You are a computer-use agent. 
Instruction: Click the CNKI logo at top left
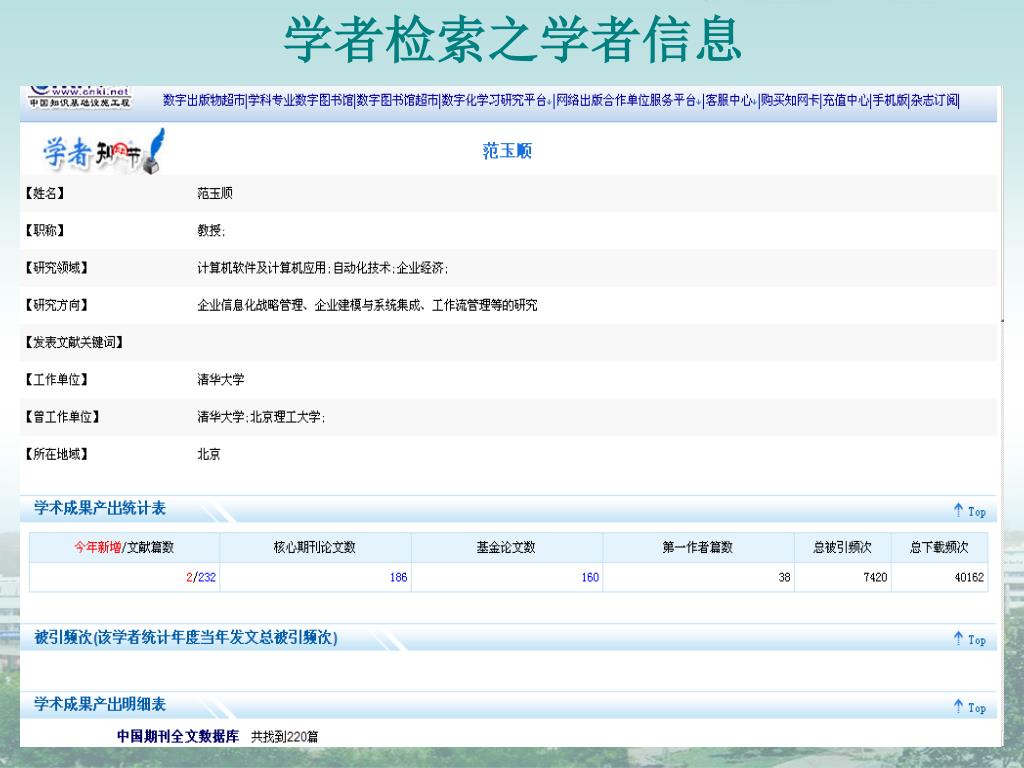[x=80, y=97]
